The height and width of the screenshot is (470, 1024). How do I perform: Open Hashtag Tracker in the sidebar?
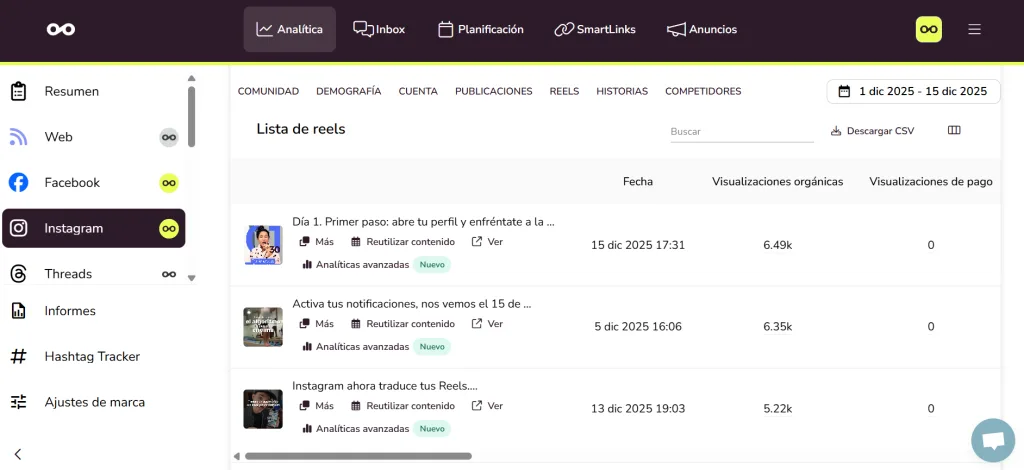(93, 356)
